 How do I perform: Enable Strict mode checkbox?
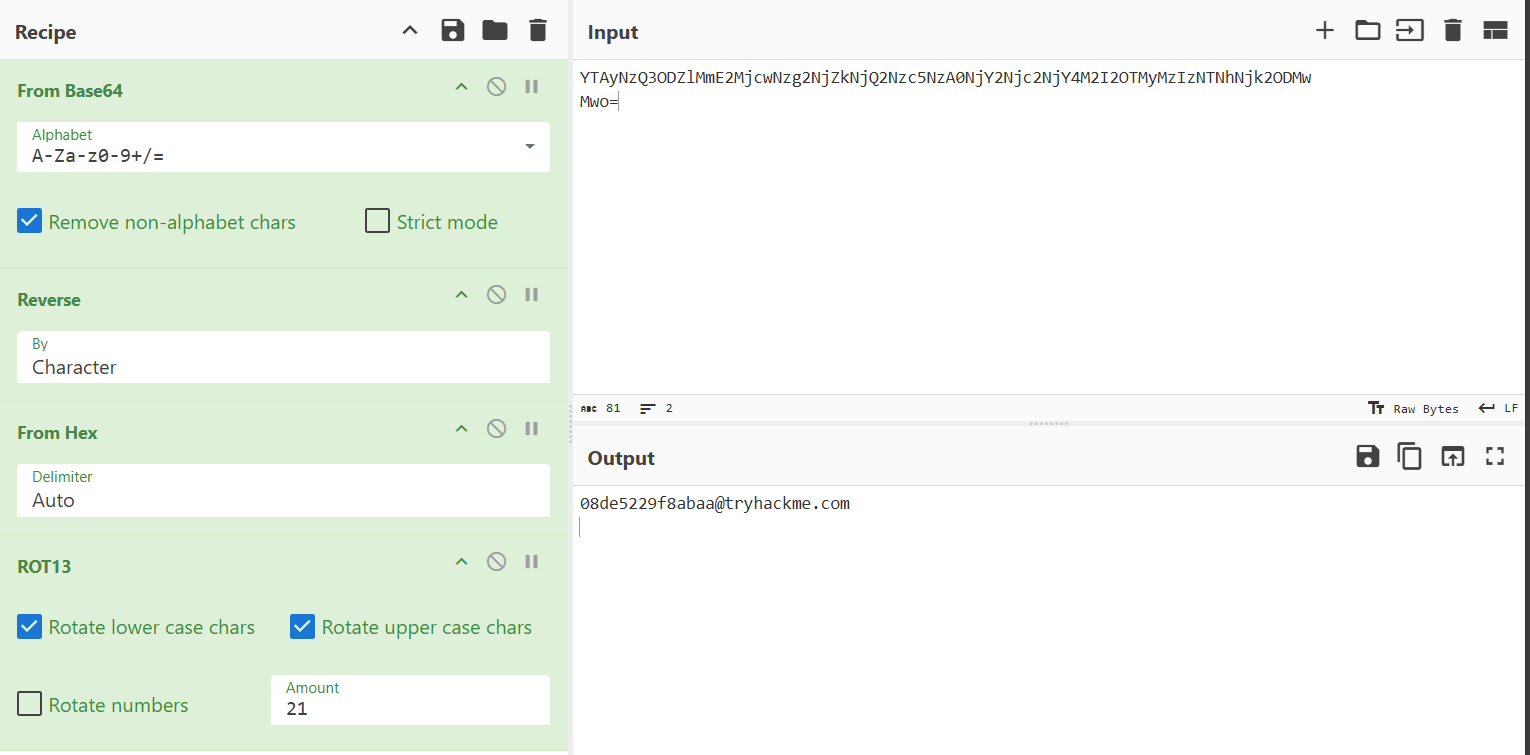(x=377, y=221)
